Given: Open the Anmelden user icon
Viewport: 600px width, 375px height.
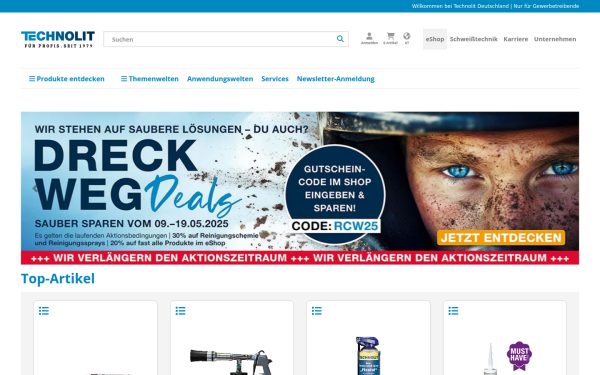Looking at the screenshot, I should pyautogui.click(x=369, y=38).
